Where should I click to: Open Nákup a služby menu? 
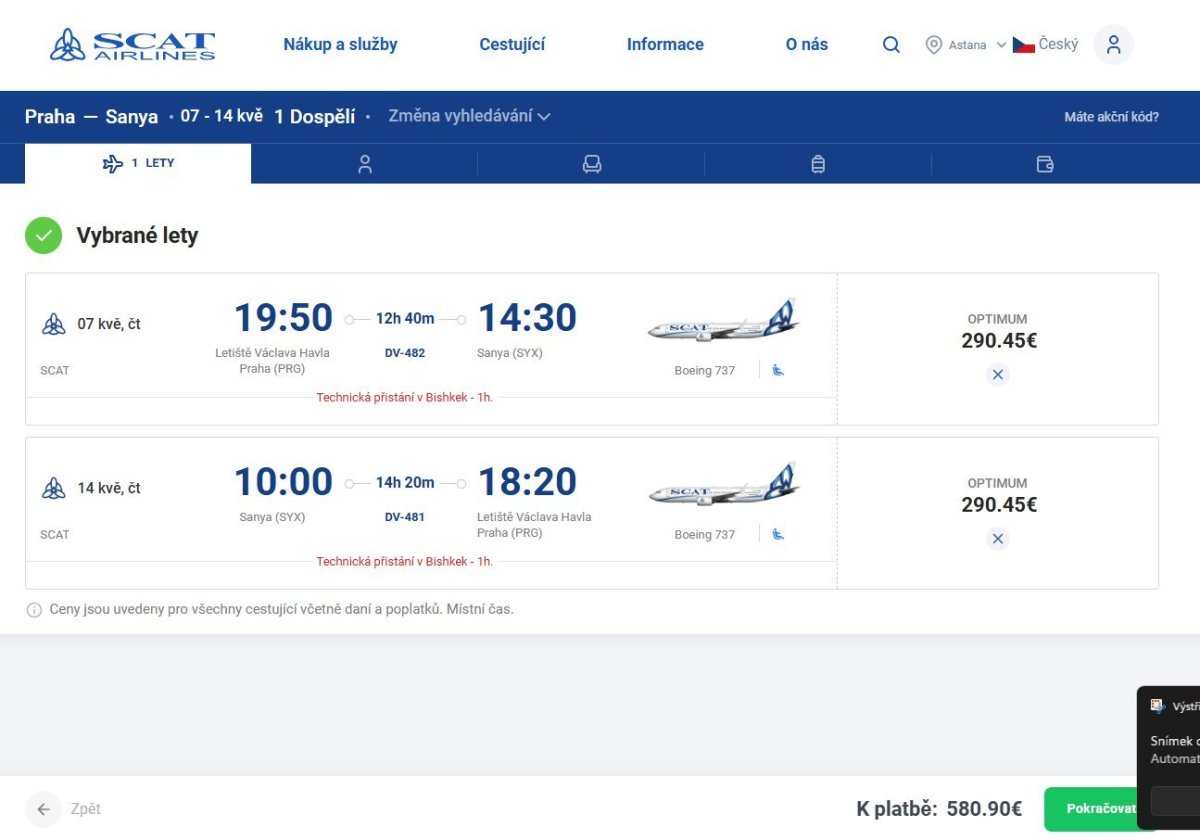(340, 45)
